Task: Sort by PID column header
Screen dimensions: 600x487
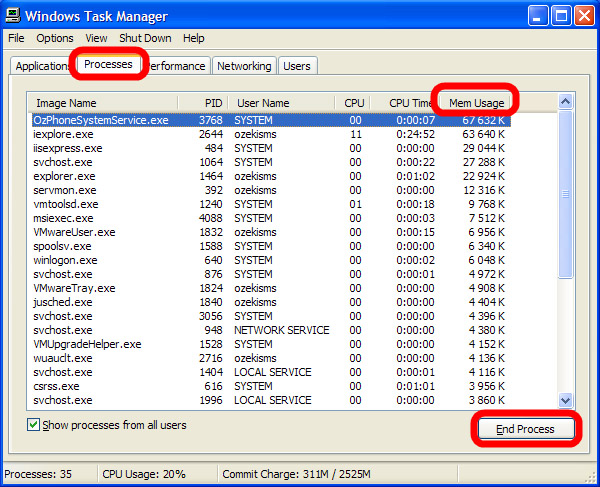Action: [x=203, y=103]
